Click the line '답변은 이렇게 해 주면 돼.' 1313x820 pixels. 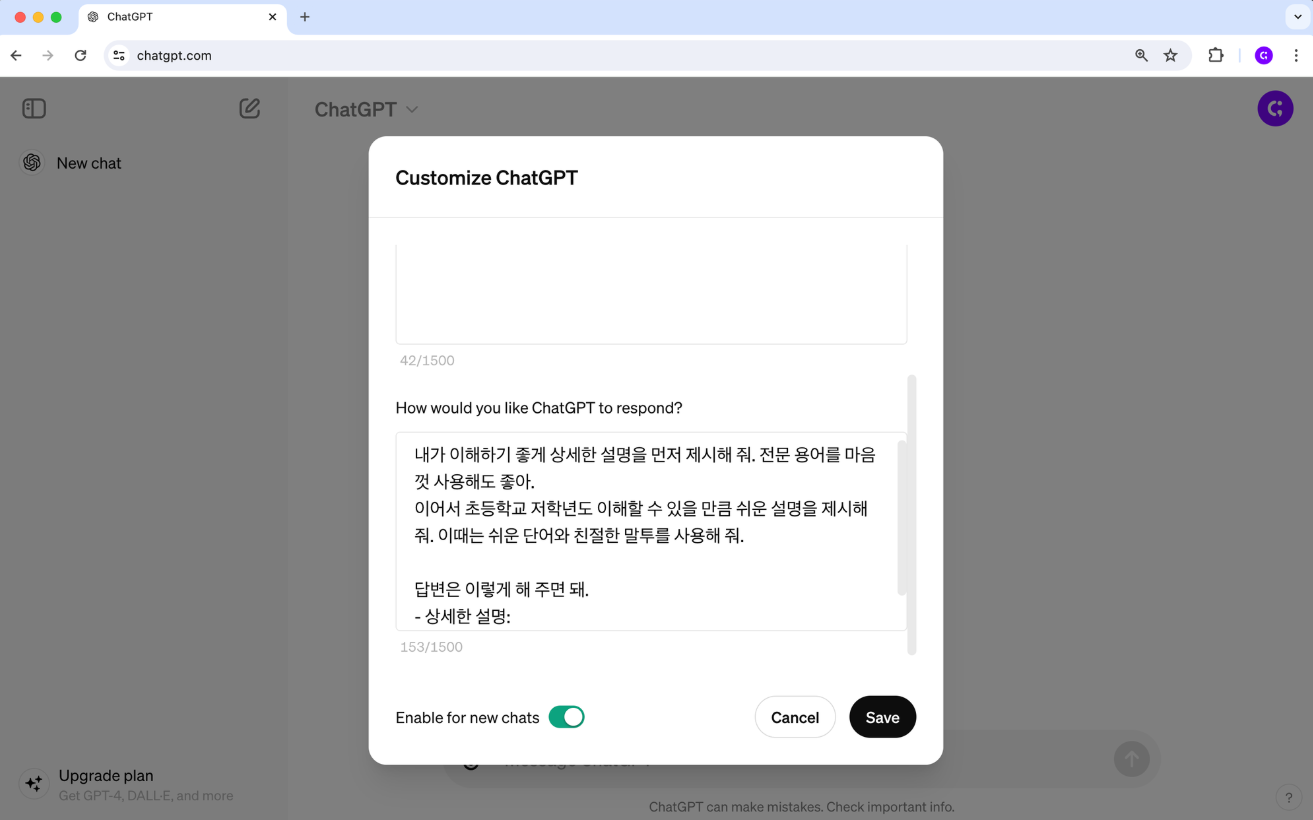[x=501, y=589]
